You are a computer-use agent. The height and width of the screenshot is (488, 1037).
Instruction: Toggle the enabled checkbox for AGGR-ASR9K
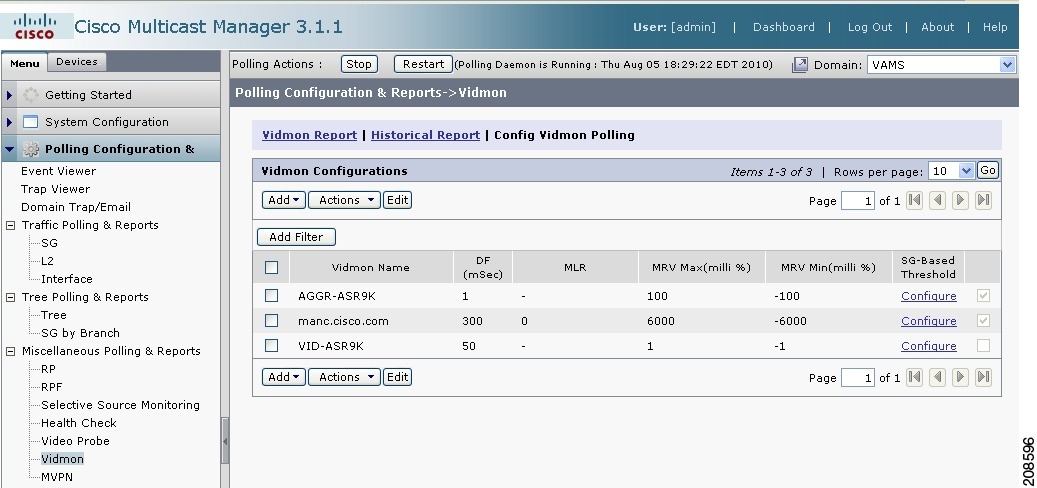983,296
